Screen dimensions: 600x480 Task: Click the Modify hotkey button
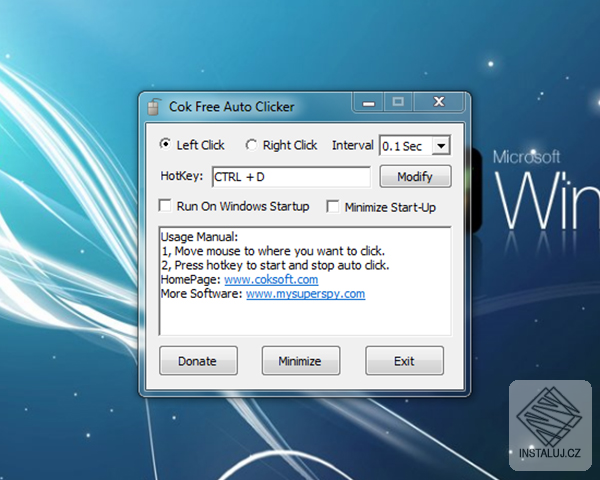(415, 176)
